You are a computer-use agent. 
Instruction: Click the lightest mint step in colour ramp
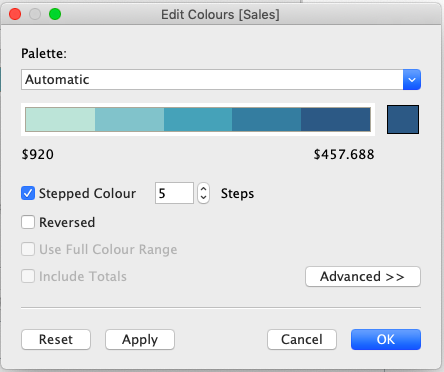(x=60, y=119)
